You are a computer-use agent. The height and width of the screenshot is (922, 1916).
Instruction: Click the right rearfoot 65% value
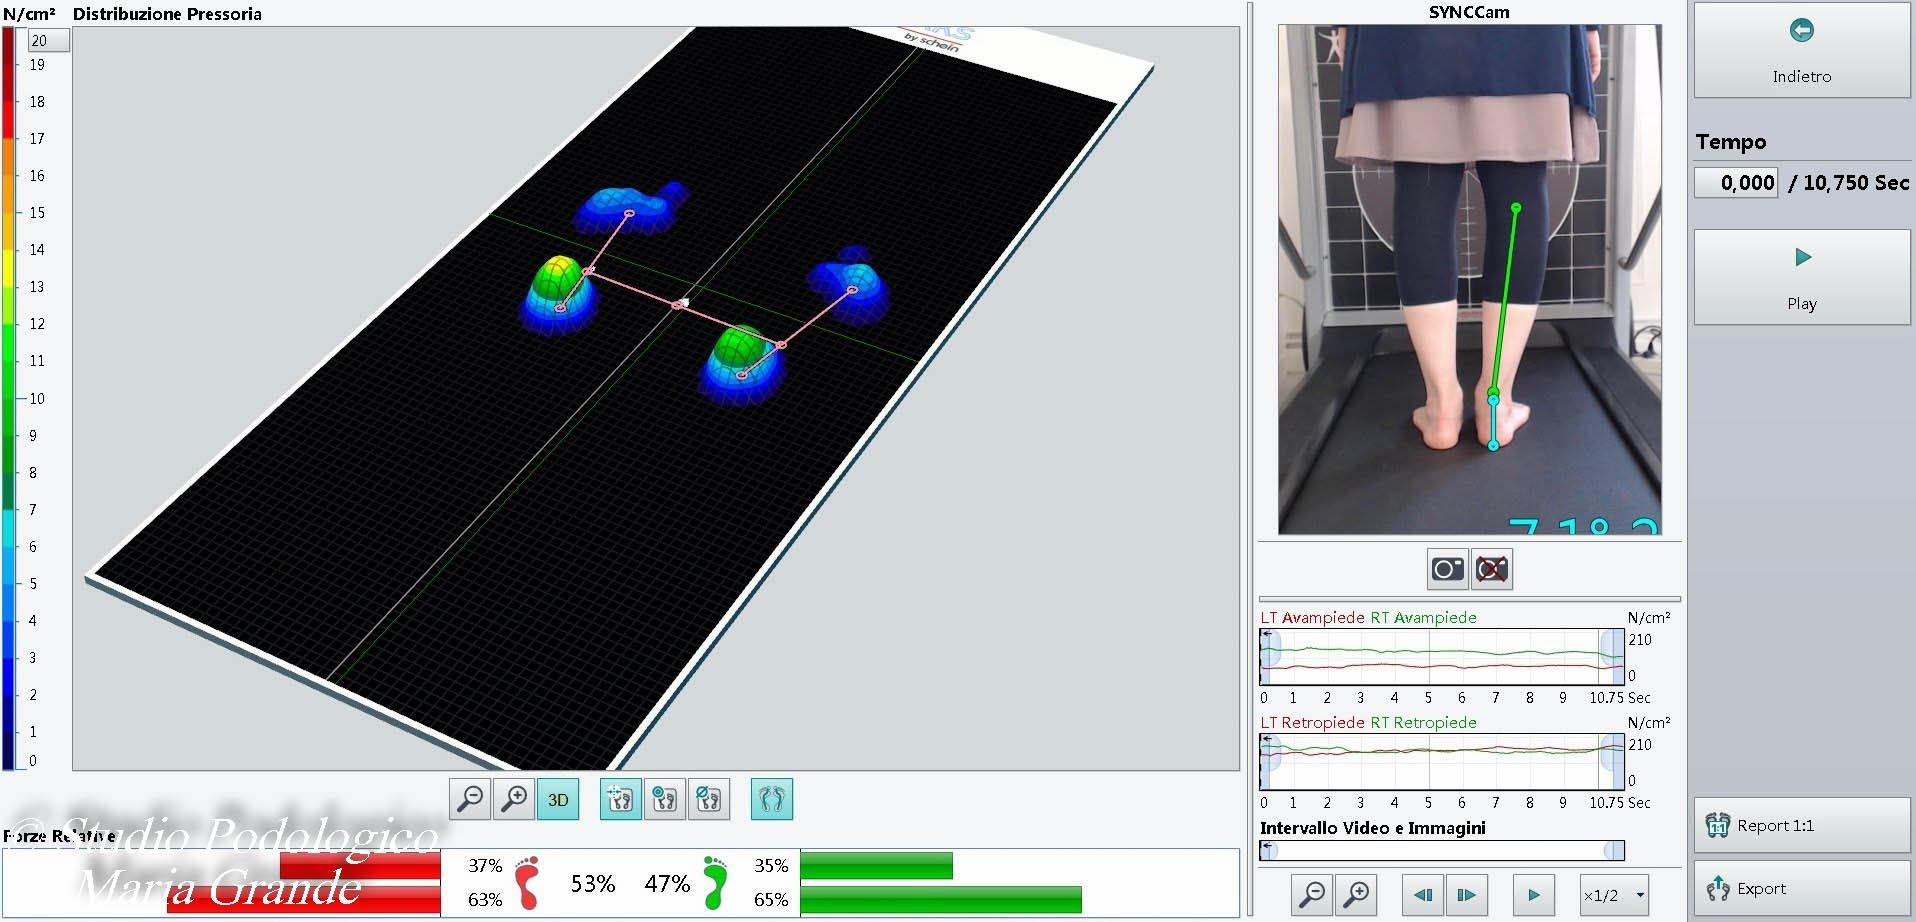[771, 900]
